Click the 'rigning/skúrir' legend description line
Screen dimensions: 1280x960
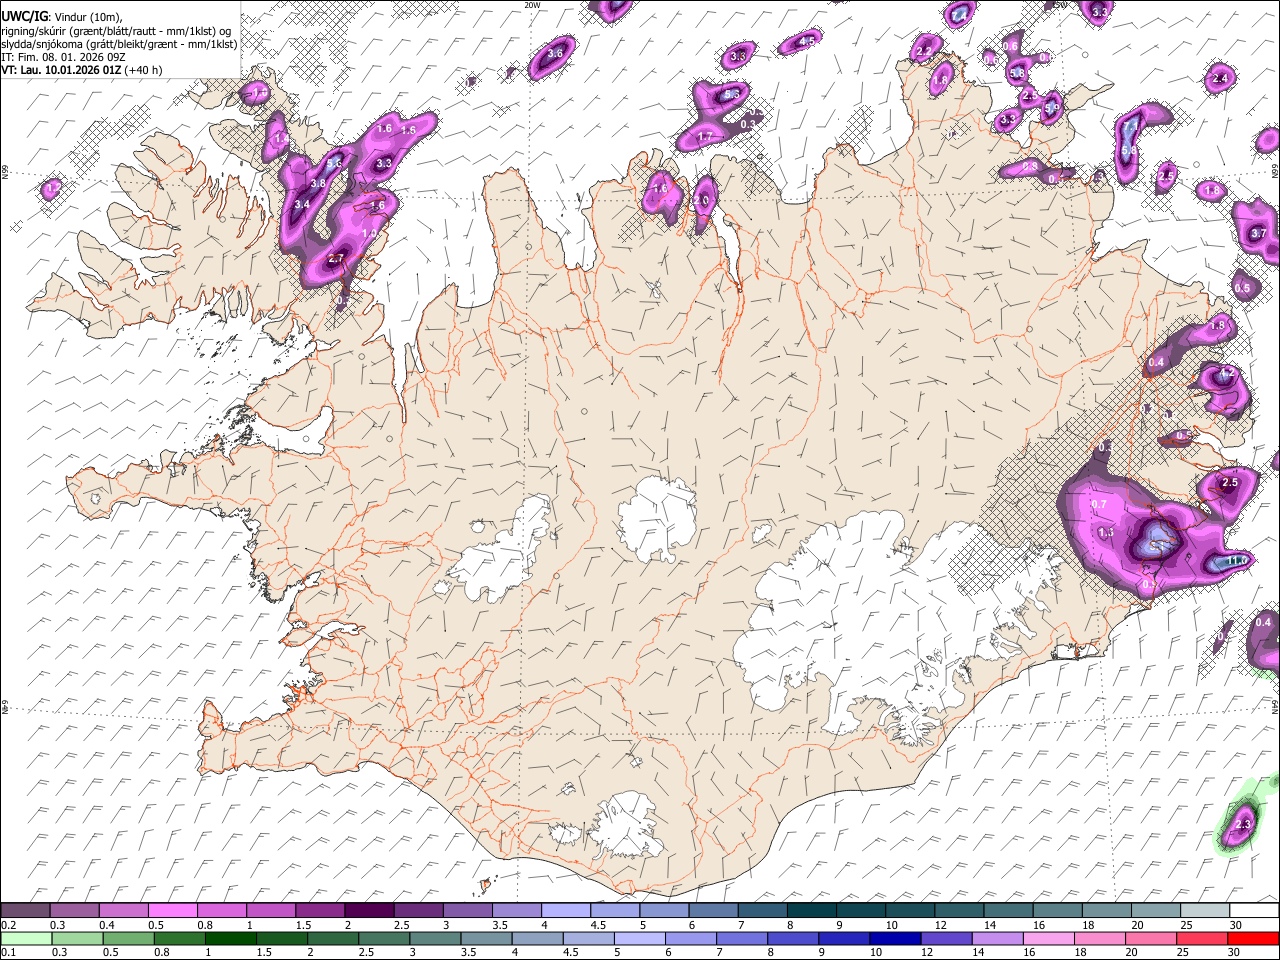tap(117, 31)
